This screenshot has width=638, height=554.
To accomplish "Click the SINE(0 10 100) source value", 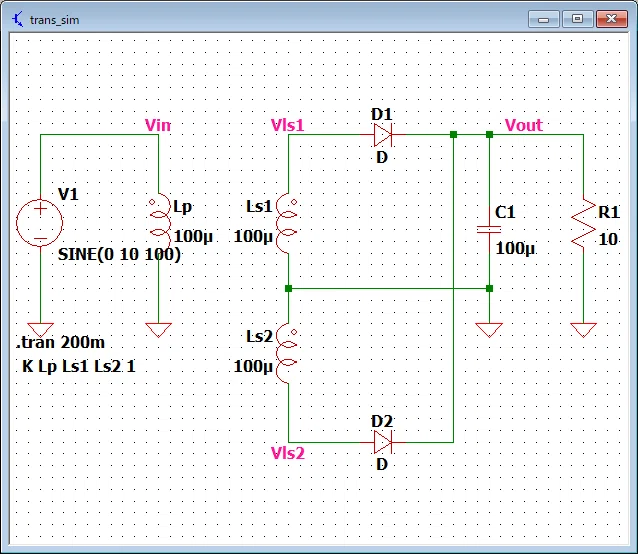I will point(119,255).
